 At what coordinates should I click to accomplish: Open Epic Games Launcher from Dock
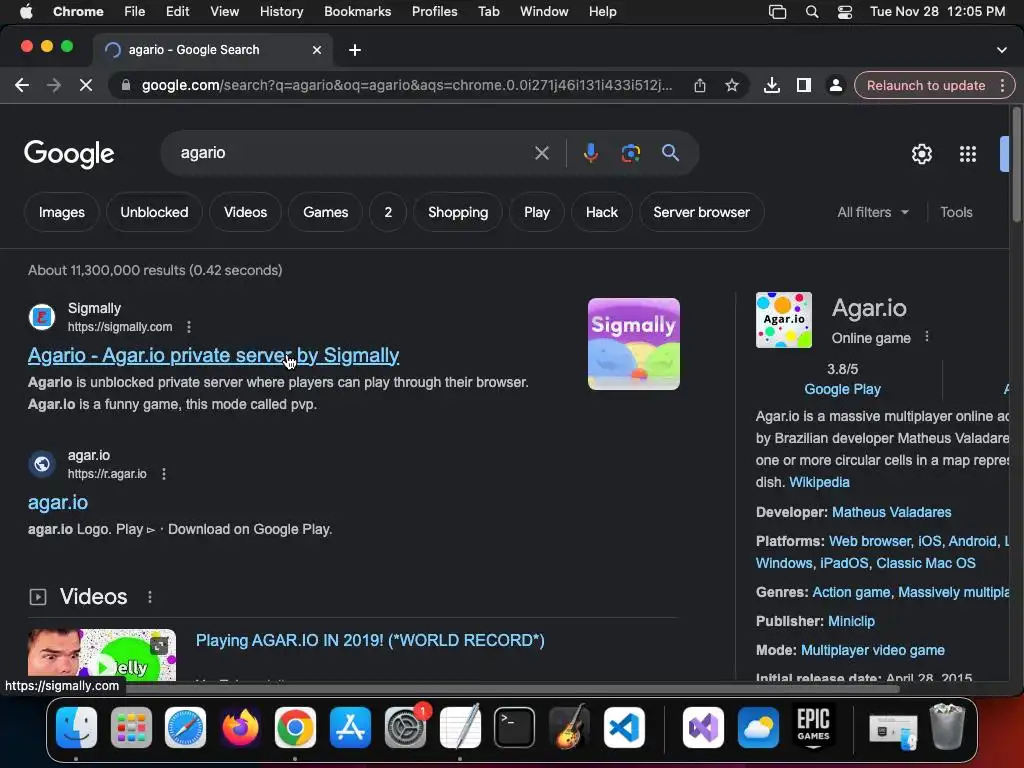[813, 728]
